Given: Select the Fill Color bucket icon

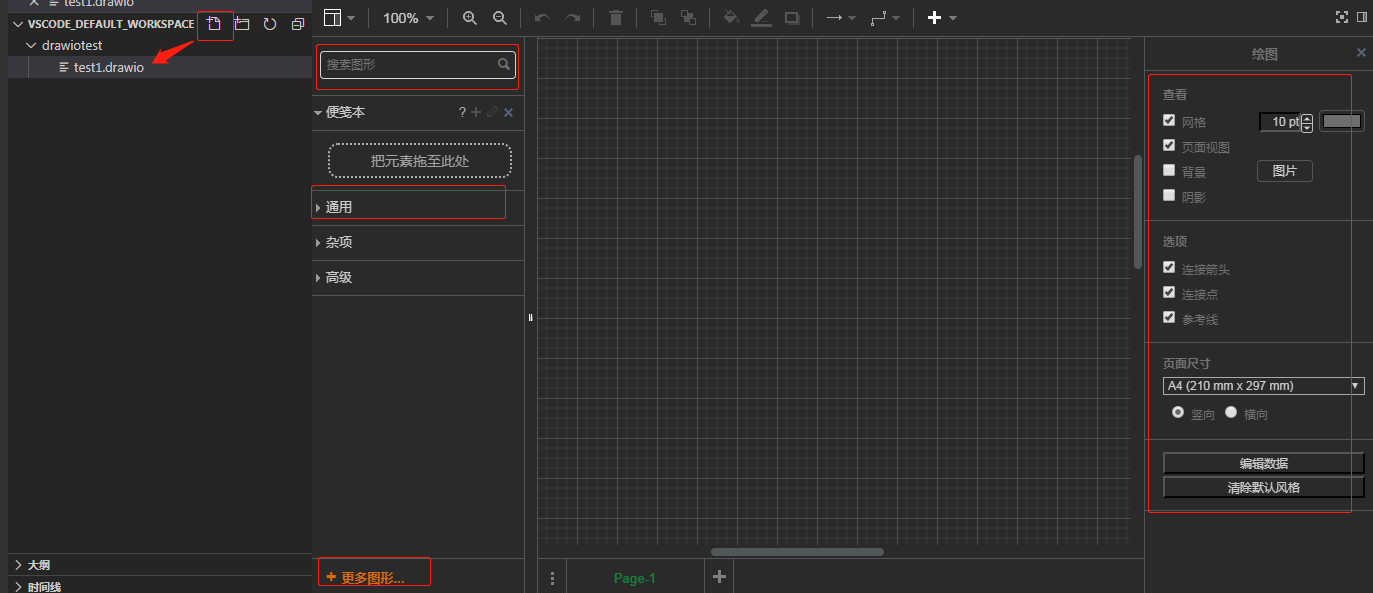Looking at the screenshot, I should pyautogui.click(x=730, y=17).
